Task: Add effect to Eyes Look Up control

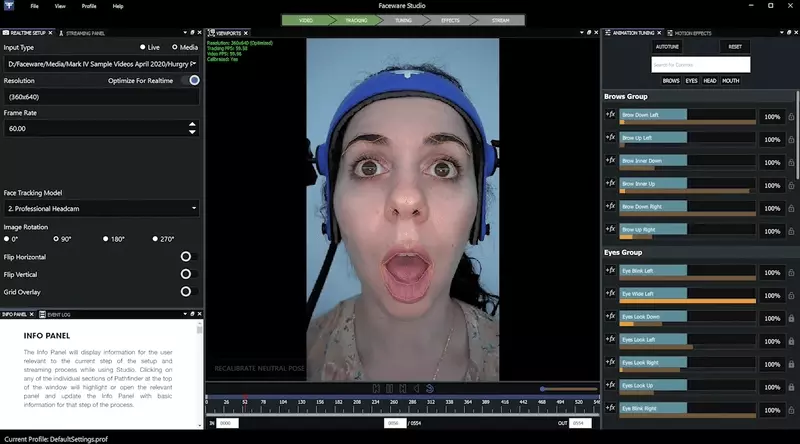Action: (x=610, y=385)
